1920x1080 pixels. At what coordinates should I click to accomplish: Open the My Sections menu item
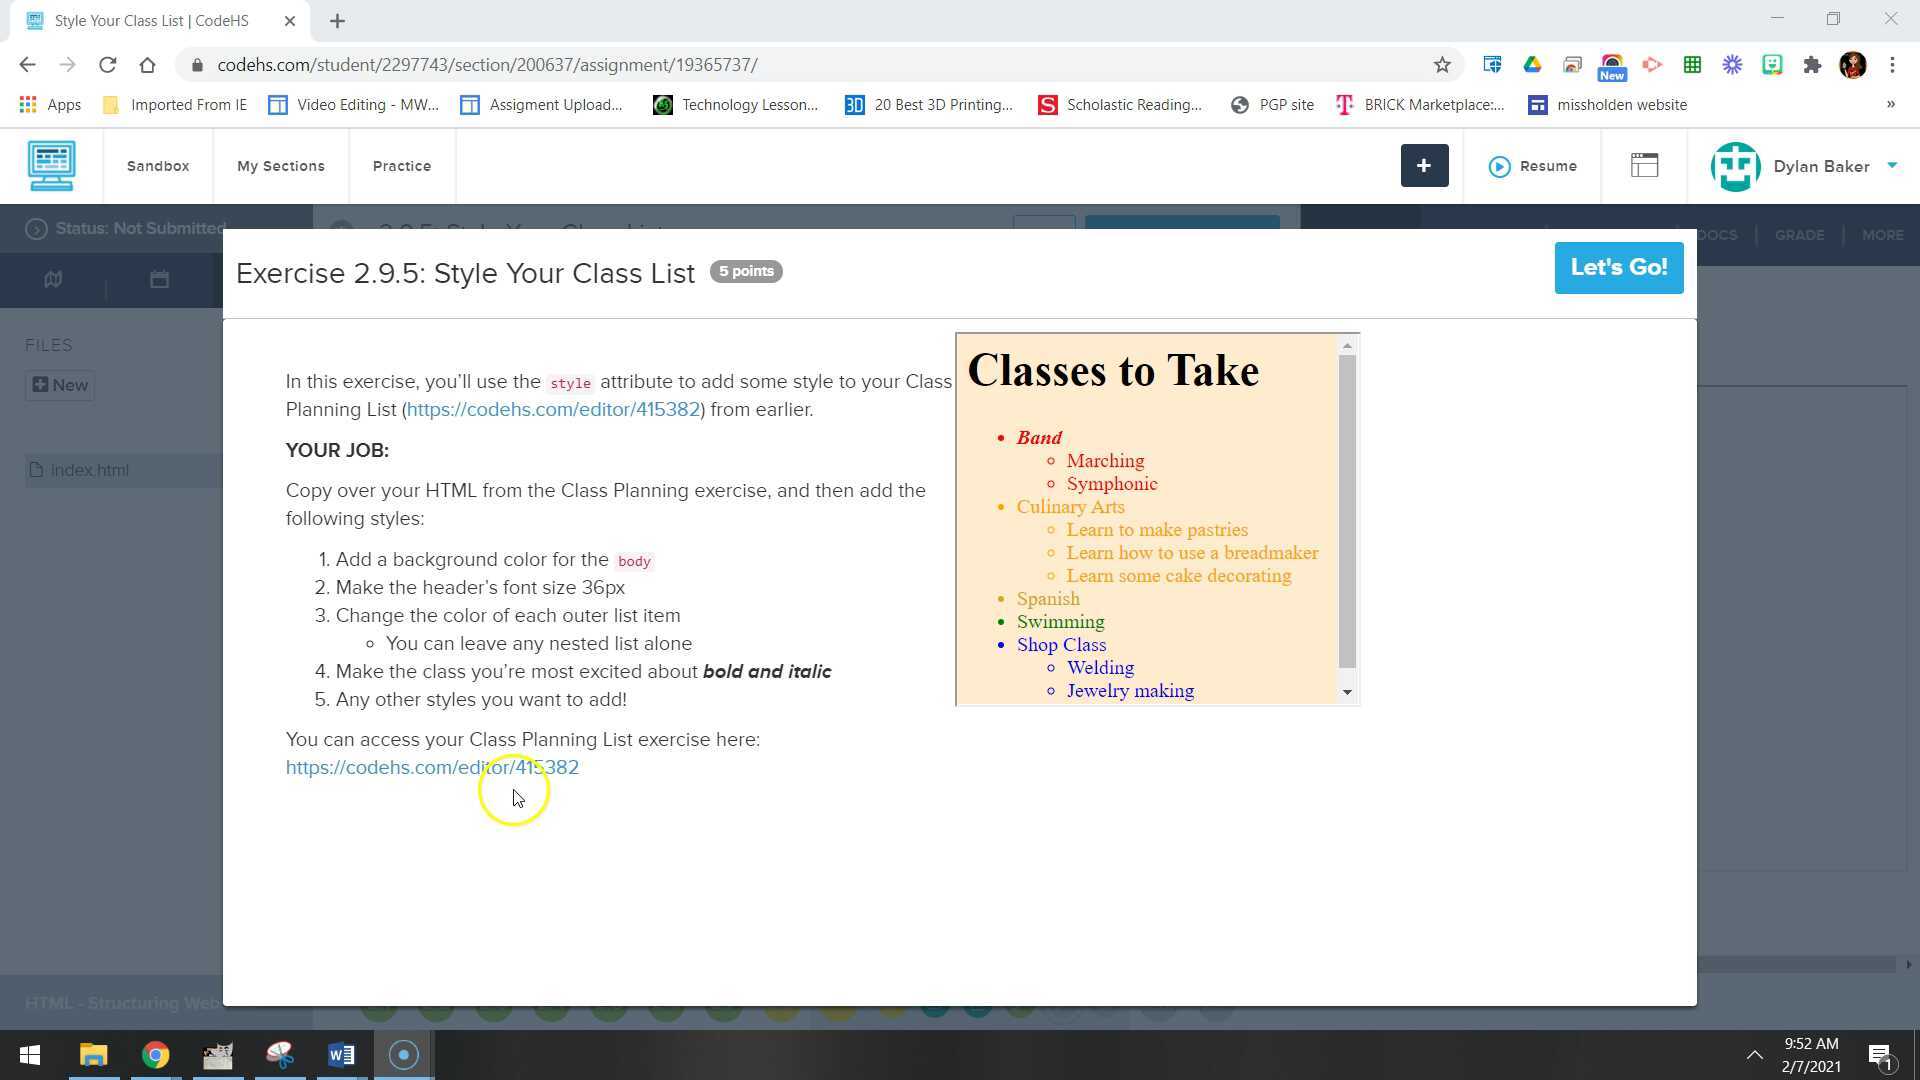[280, 166]
